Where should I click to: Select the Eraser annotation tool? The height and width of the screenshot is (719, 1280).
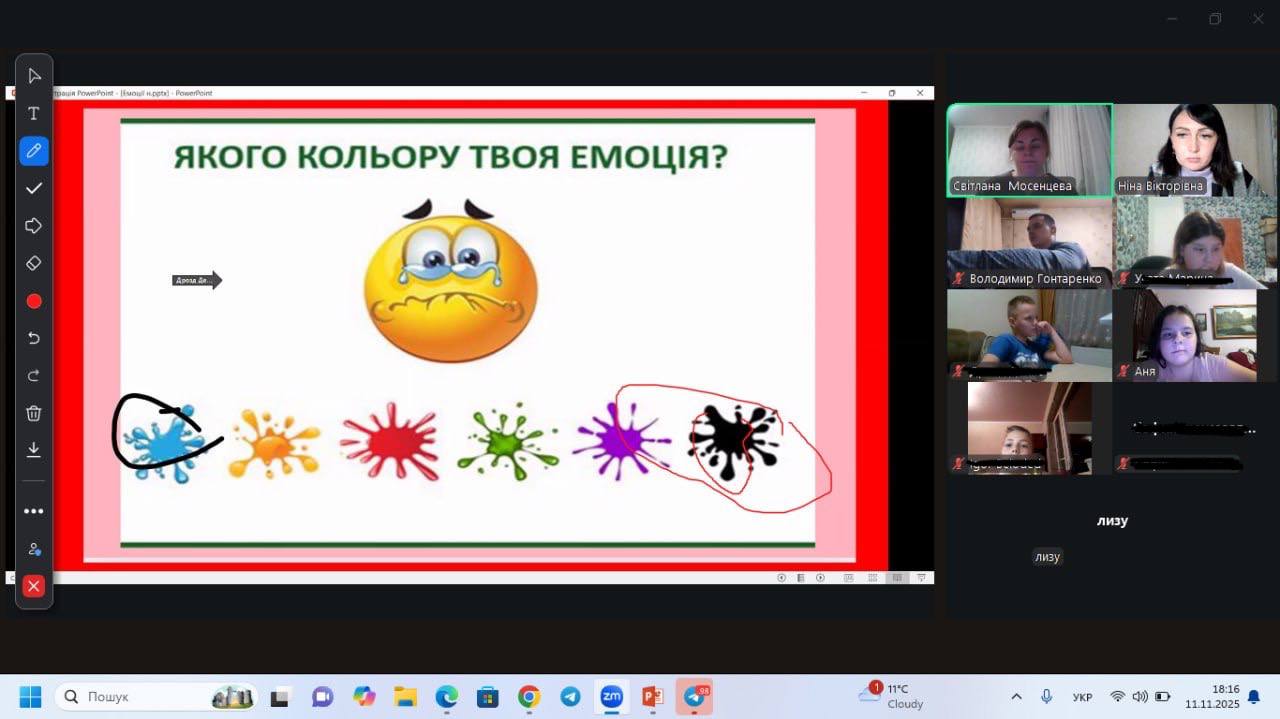coord(34,263)
